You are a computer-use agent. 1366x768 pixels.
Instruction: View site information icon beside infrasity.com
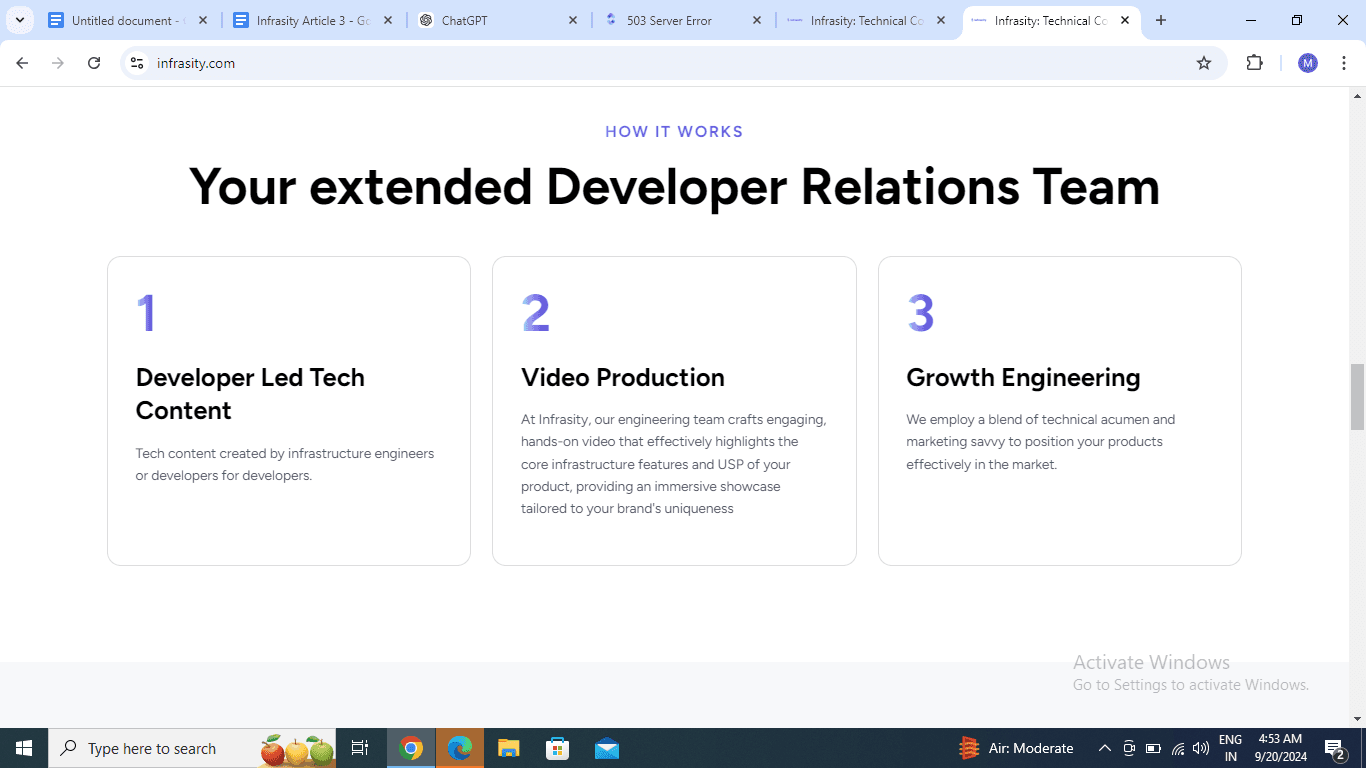pyautogui.click(x=137, y=63)
